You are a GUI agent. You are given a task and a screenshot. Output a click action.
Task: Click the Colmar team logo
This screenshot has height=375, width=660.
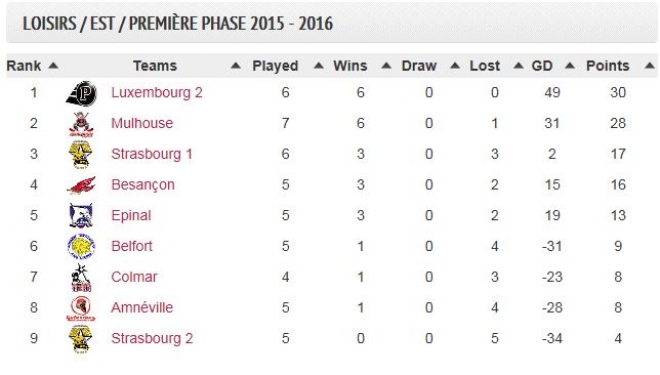pos(81,278)
